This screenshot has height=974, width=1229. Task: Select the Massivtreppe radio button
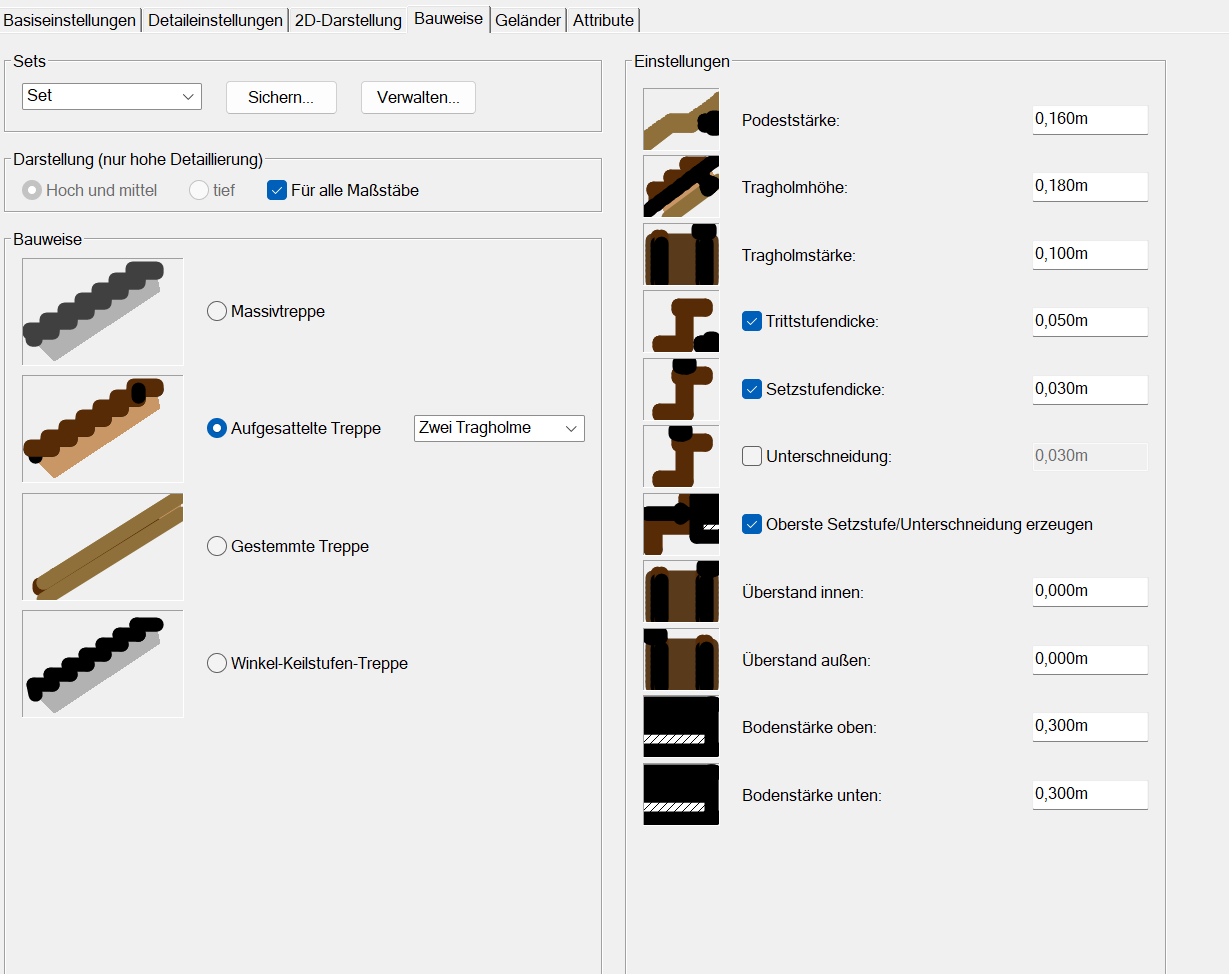coord(217,311)
